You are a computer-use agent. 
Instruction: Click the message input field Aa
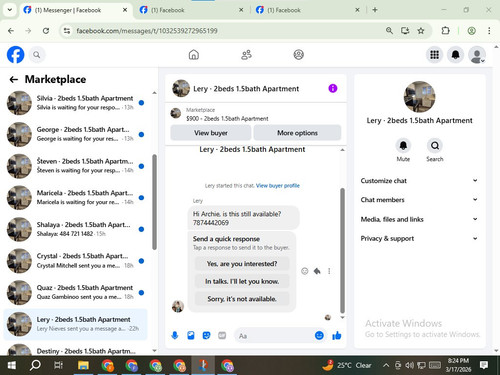[274, 336]
